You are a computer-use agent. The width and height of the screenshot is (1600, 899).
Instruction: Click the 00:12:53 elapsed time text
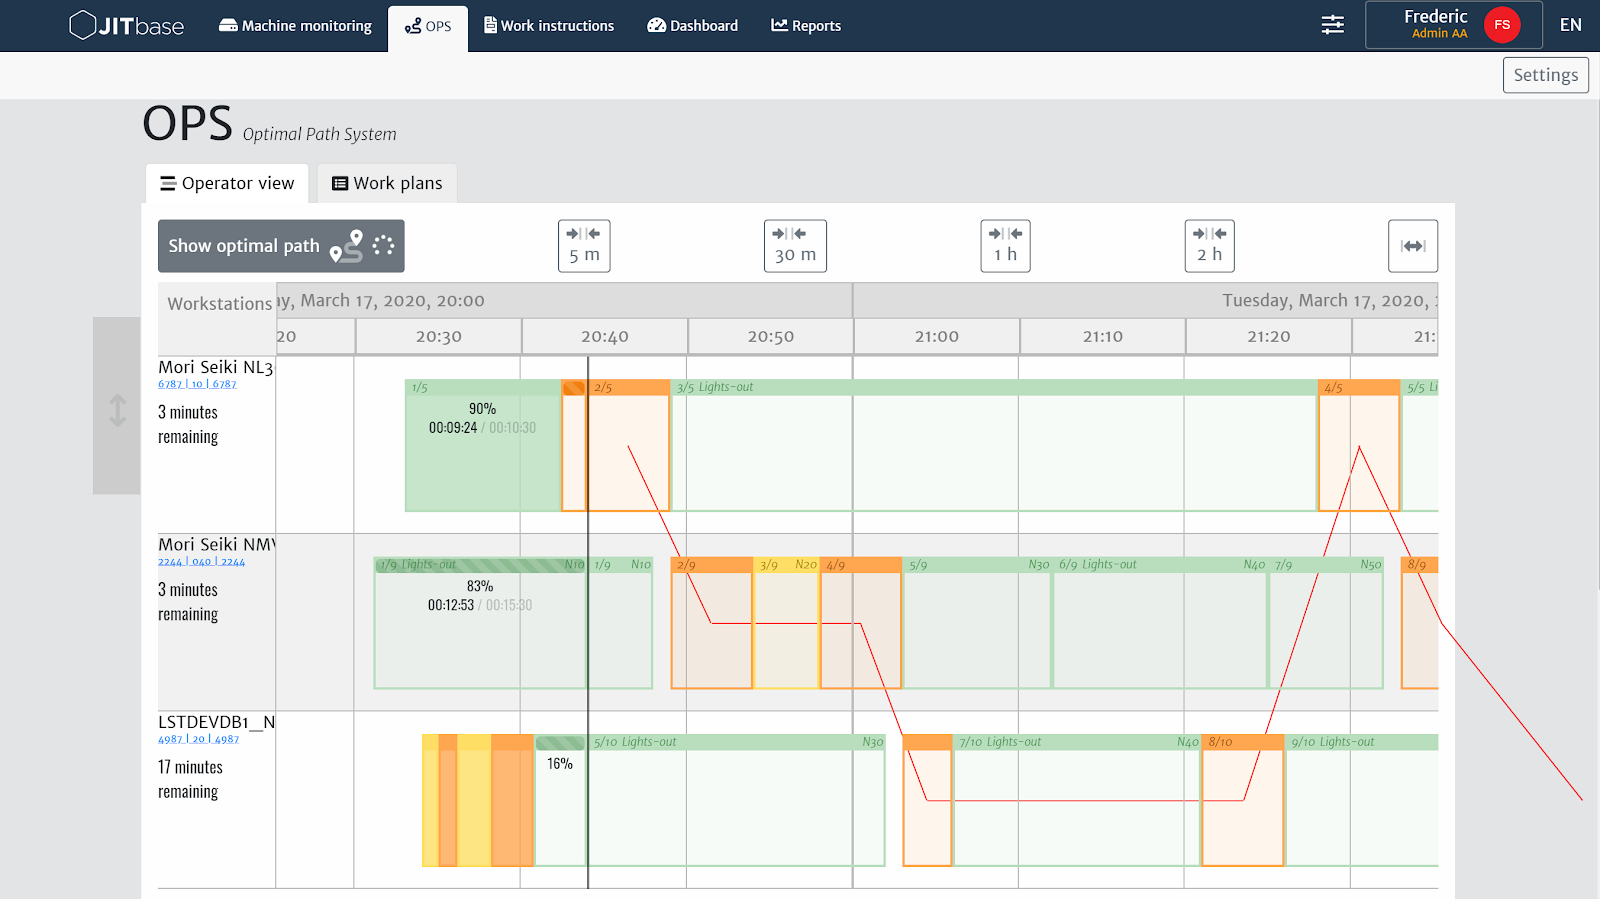pyautogui.click(x=451, y=605)
